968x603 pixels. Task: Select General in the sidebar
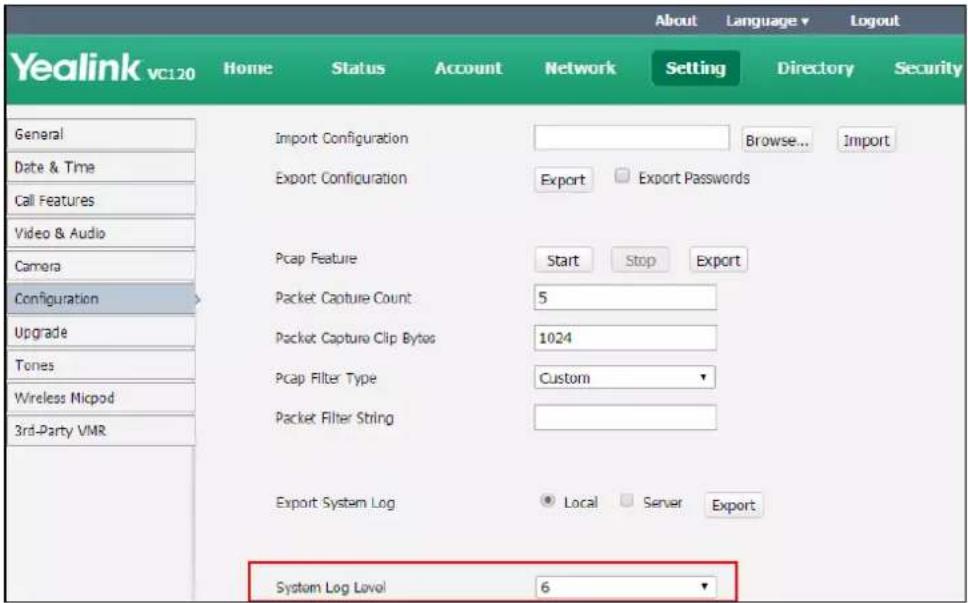[102, 135]
